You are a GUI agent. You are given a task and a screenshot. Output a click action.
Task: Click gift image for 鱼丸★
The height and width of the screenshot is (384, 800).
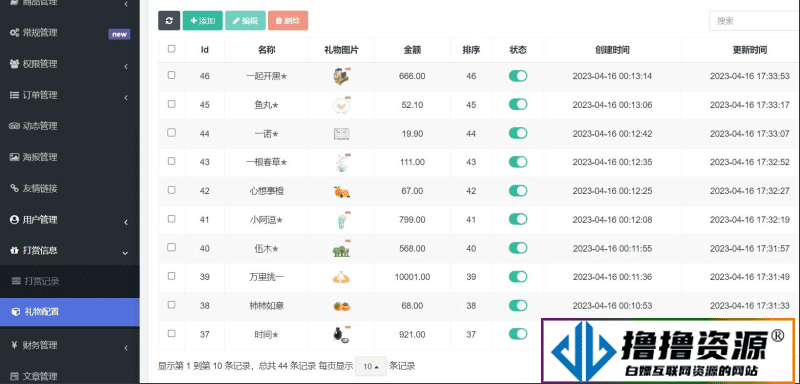tap(341, 105)
